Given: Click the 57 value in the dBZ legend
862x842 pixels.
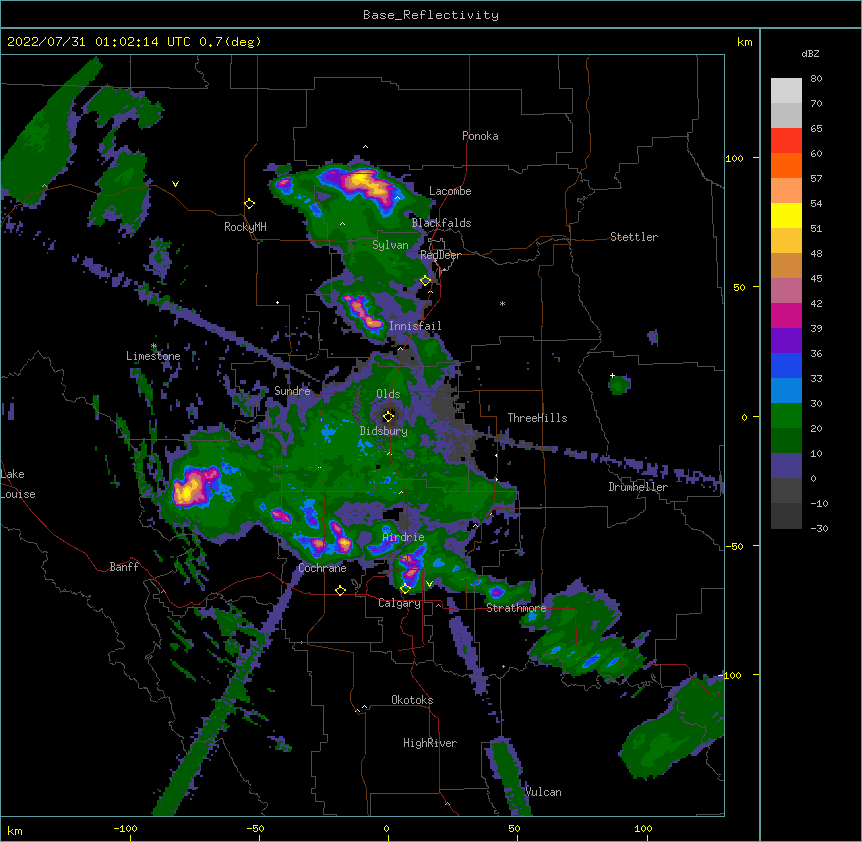Looking at the screenshot, I should 816,179.
